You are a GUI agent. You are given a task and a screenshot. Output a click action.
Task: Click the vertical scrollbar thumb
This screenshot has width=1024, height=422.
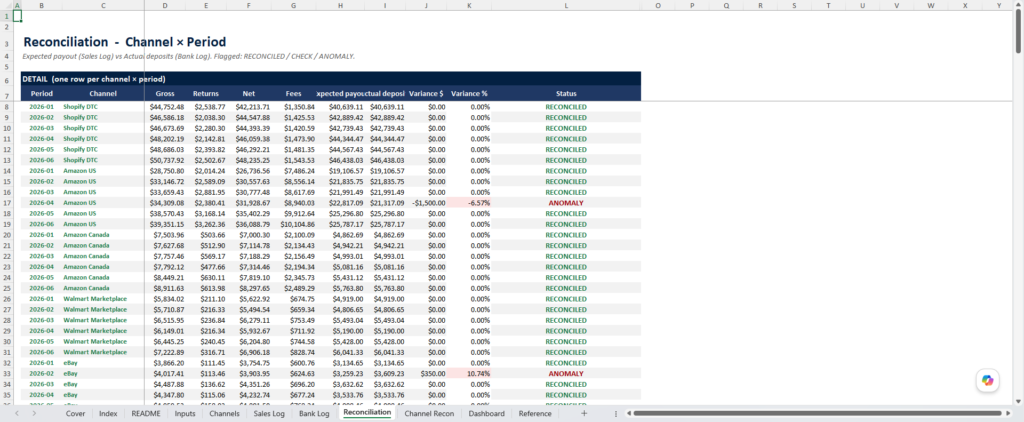[1018, 33]
